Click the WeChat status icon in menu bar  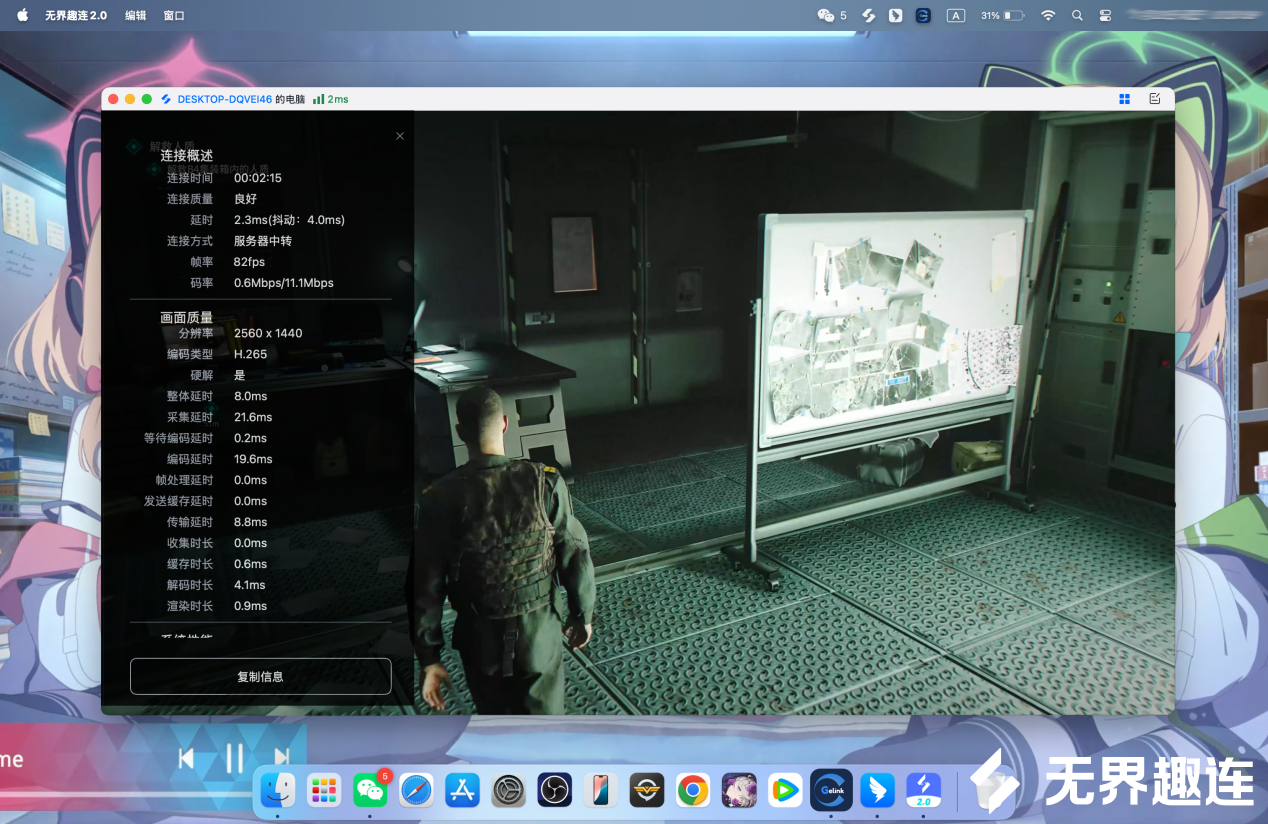pyautogui.click(x=826, y=15)
